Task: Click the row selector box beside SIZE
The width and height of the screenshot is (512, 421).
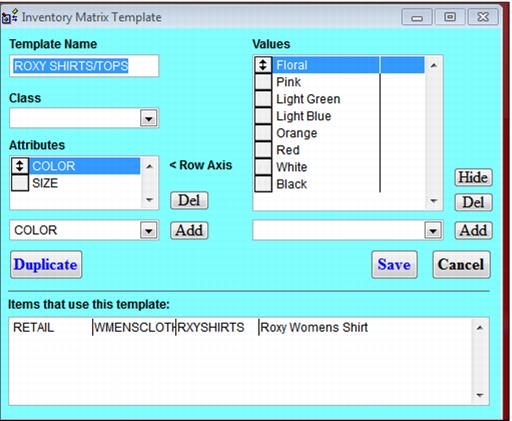Action: click(20, 183)
